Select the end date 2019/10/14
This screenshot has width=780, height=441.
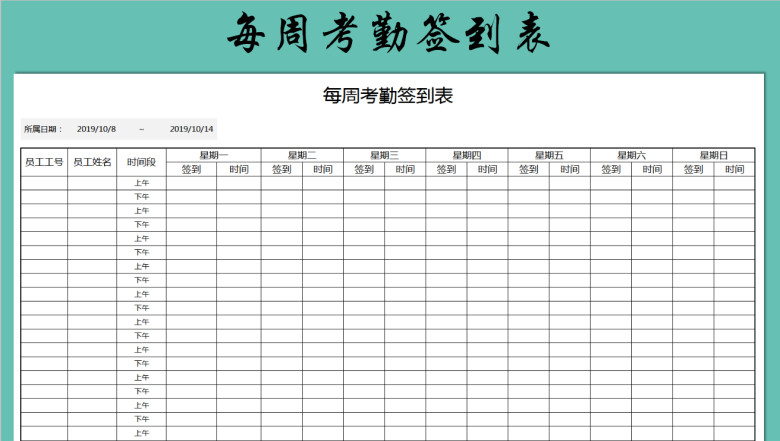[x=192, y=129]
